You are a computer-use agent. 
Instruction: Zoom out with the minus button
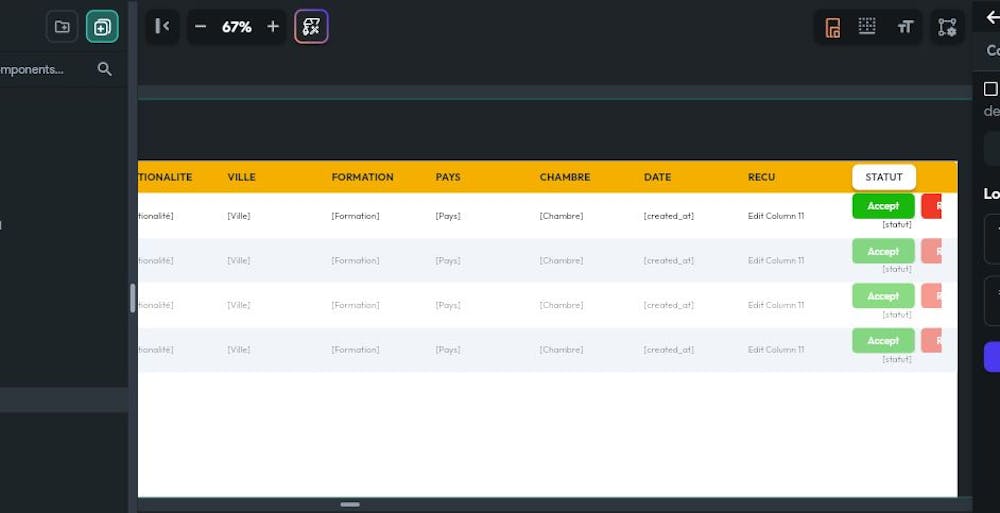[x=200, y=26]
